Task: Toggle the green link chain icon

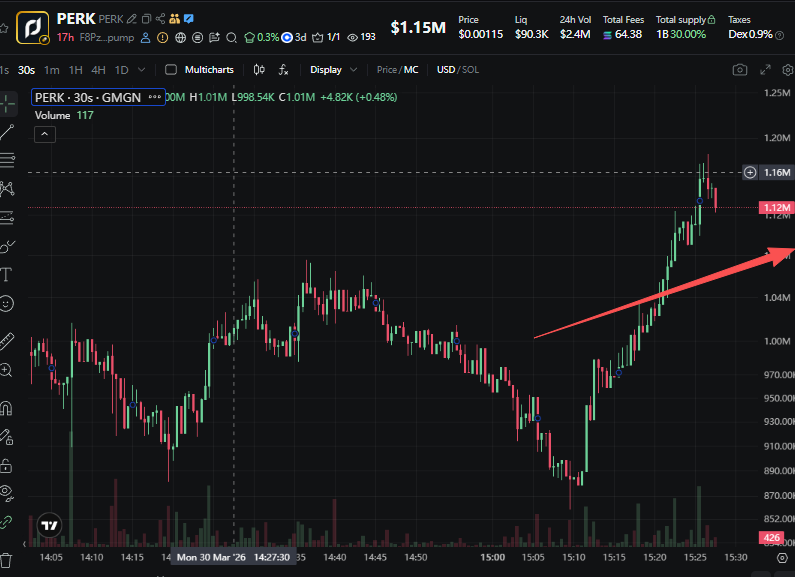Action: coord(6,522)
